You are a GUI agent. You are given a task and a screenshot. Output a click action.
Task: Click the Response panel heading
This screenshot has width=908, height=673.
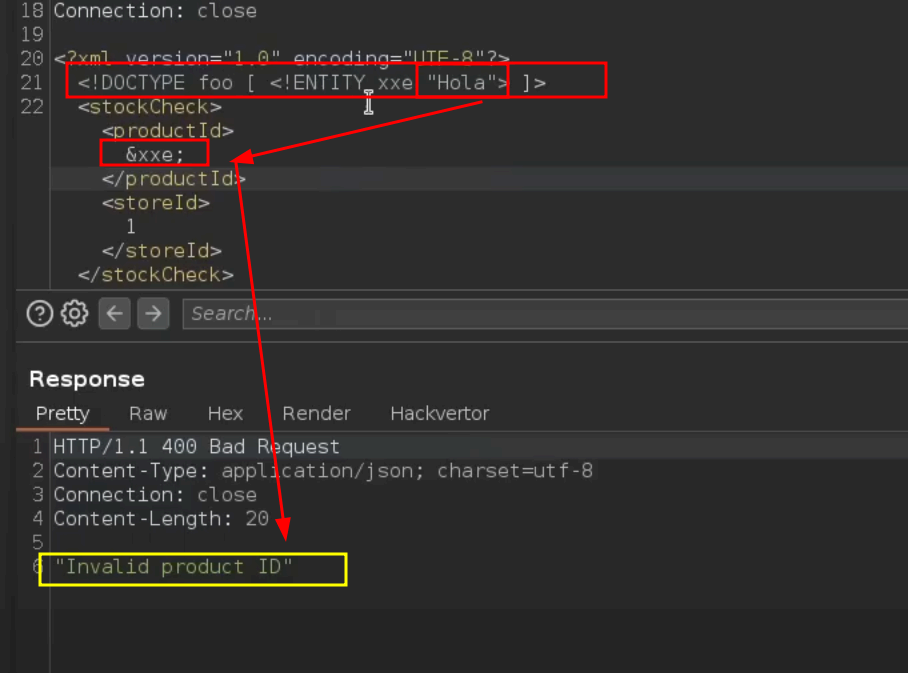[x=87, y=379]
